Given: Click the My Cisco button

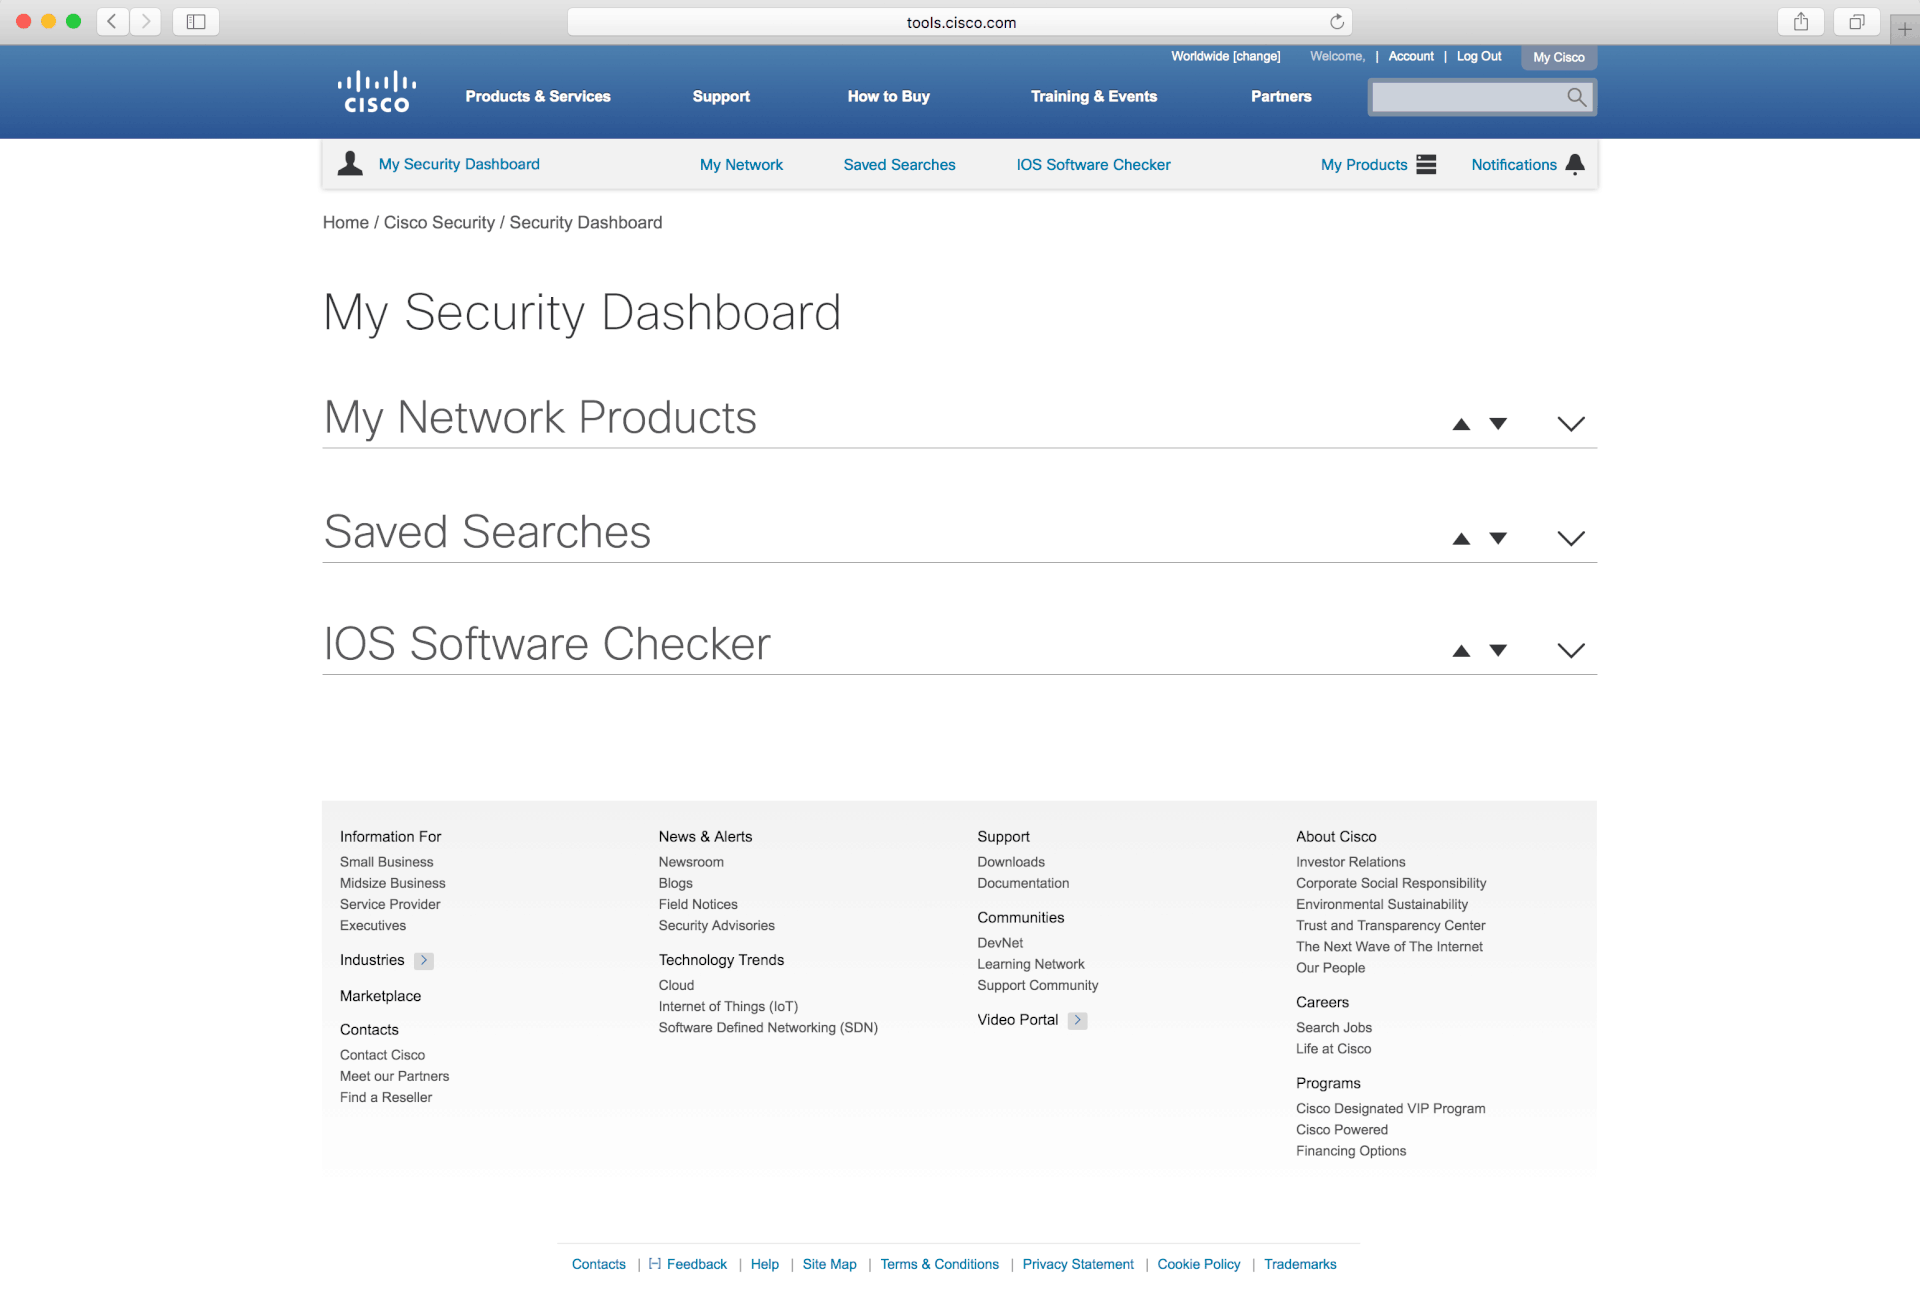Looking at the screenshot, I should 1559,57.
